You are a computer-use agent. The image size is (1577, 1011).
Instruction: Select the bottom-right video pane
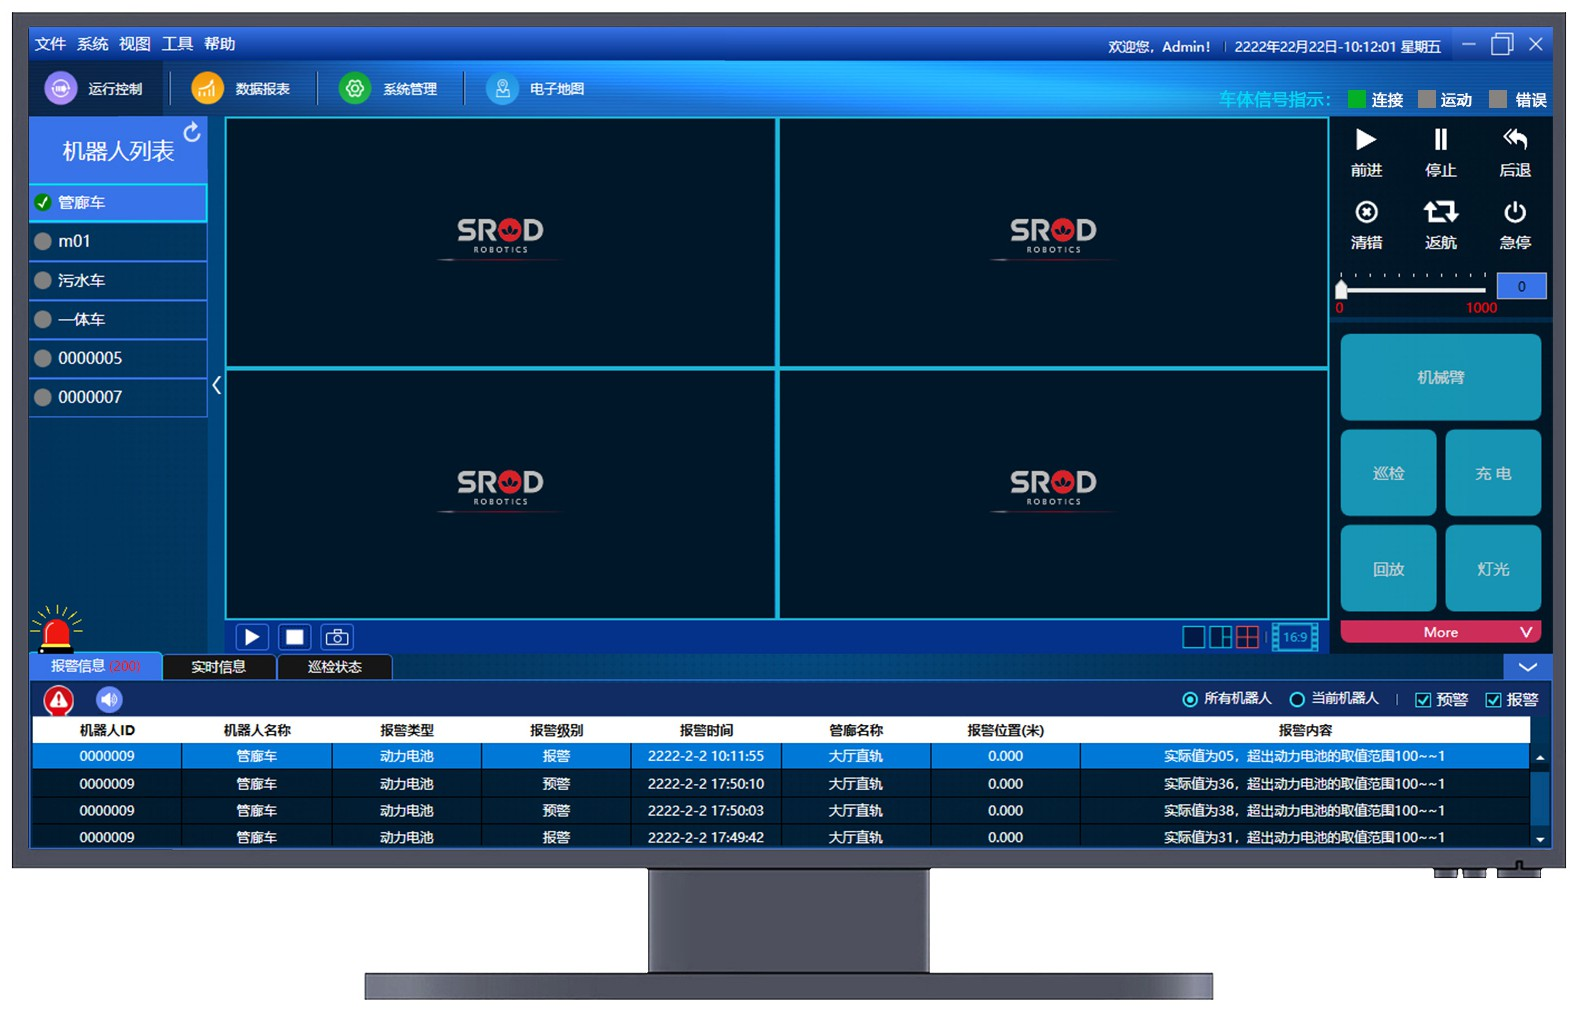(x=1053, y=494)
